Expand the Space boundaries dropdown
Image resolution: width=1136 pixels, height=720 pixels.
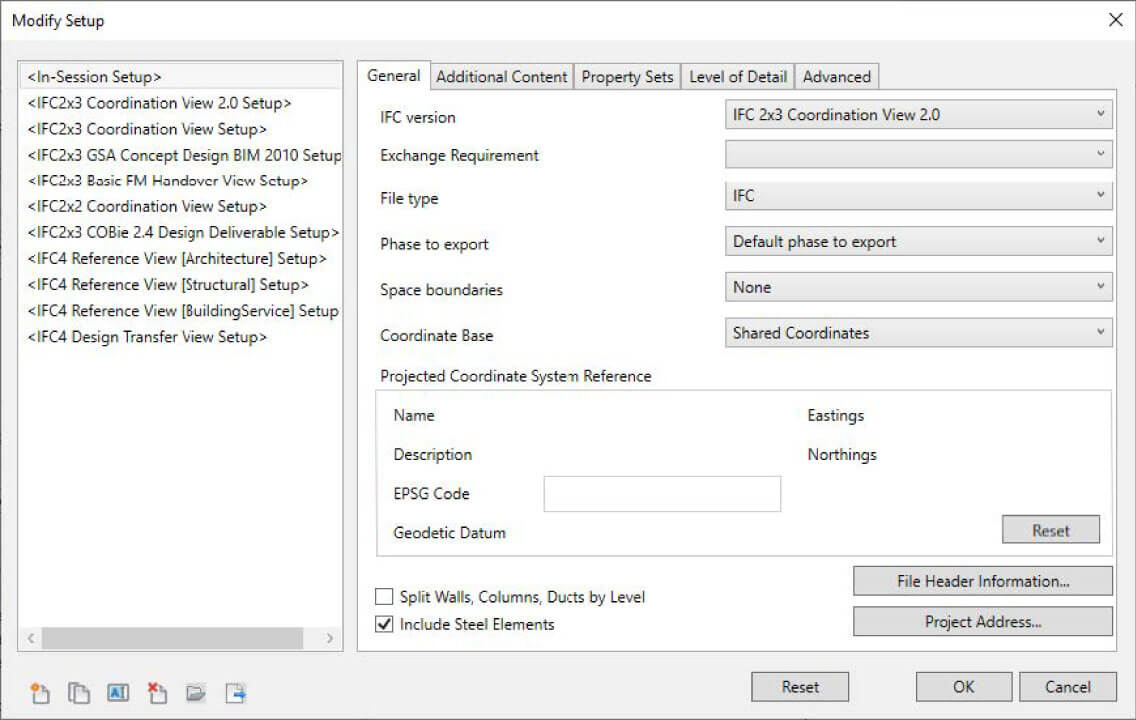coord(919,288)
